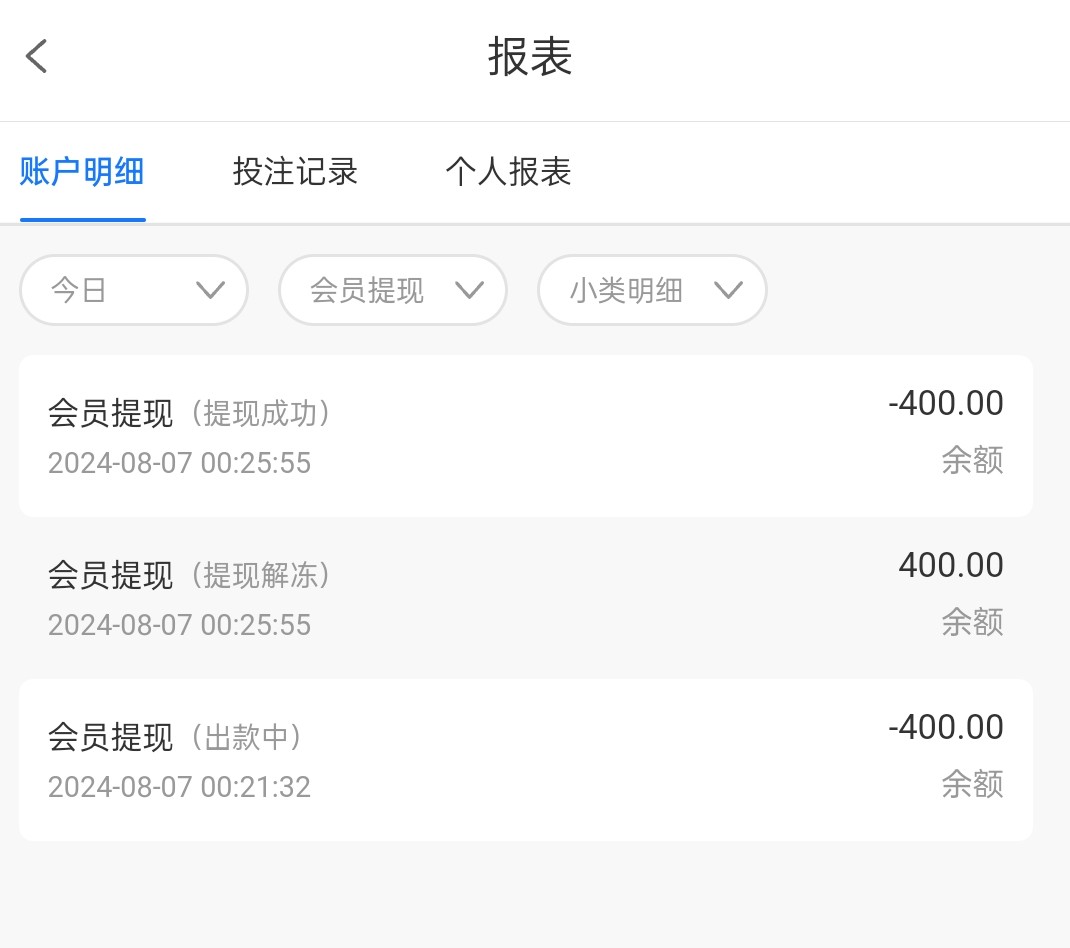Click timestamp 2024-08-07 00:21:32
Viewport: 1070px width, 948px height.
point(180,787)
